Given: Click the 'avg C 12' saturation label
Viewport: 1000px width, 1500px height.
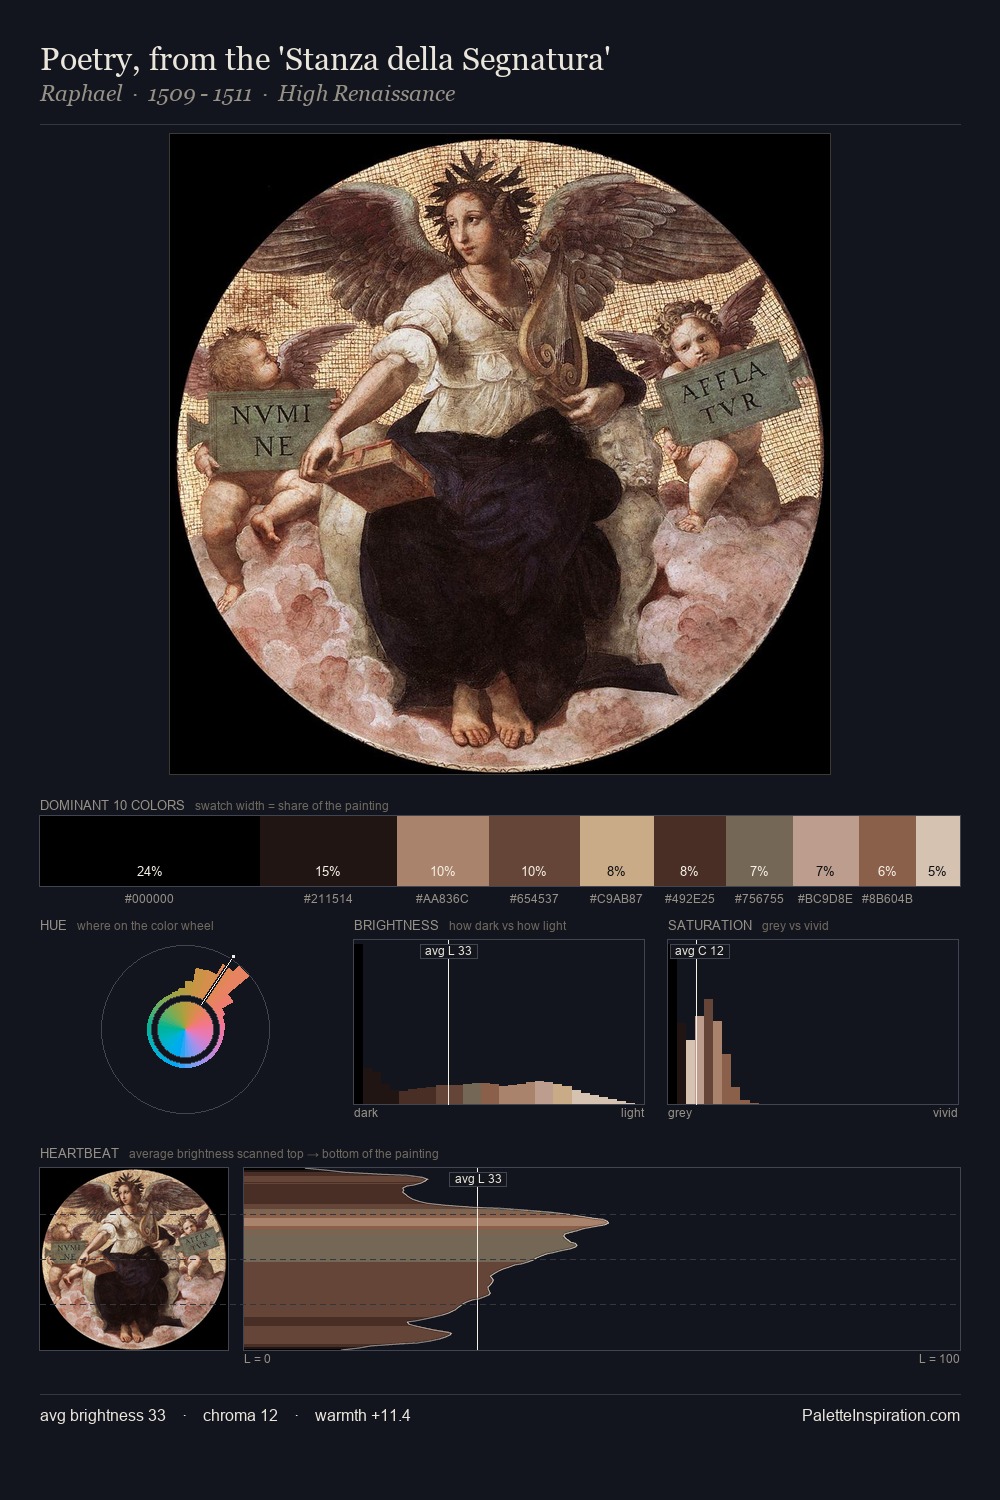Looking at the screenshot, I should (699, 951).
